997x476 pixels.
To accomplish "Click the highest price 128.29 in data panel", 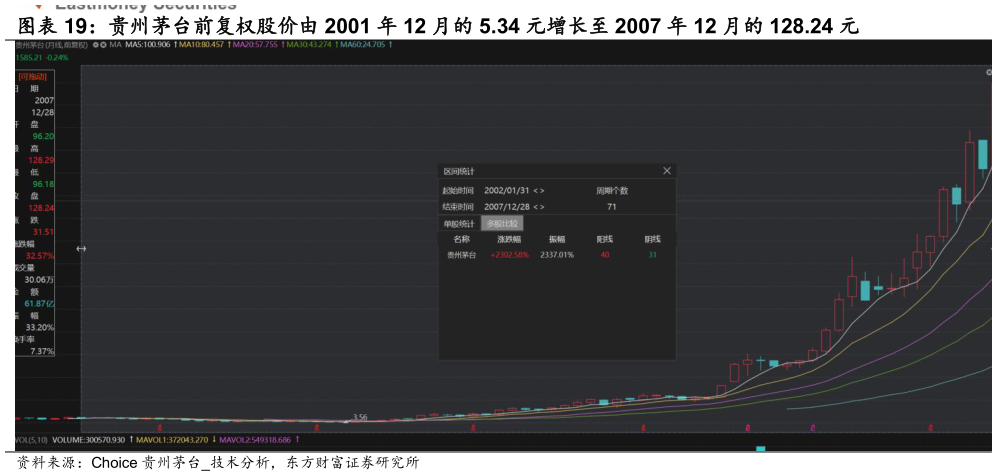I will coord(41,160).
